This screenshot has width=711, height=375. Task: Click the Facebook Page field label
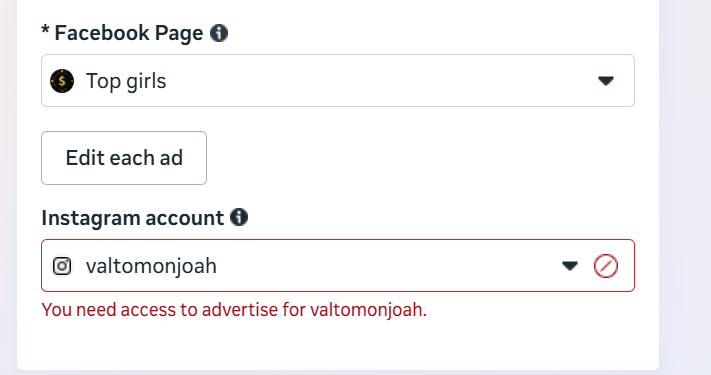click(129, 34)
